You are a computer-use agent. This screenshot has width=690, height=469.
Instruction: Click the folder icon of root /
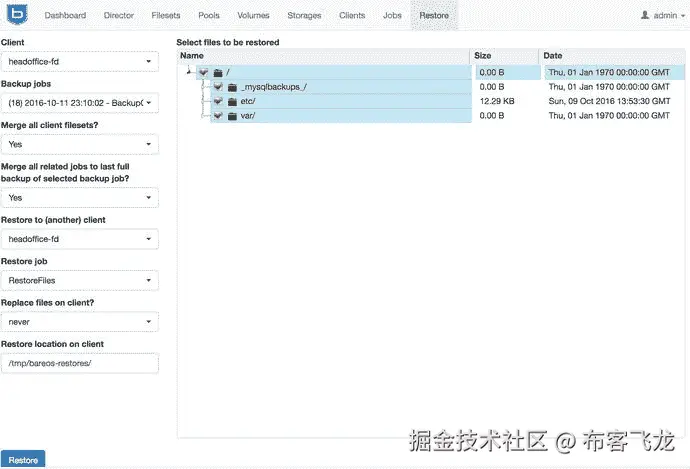[218, 73]
